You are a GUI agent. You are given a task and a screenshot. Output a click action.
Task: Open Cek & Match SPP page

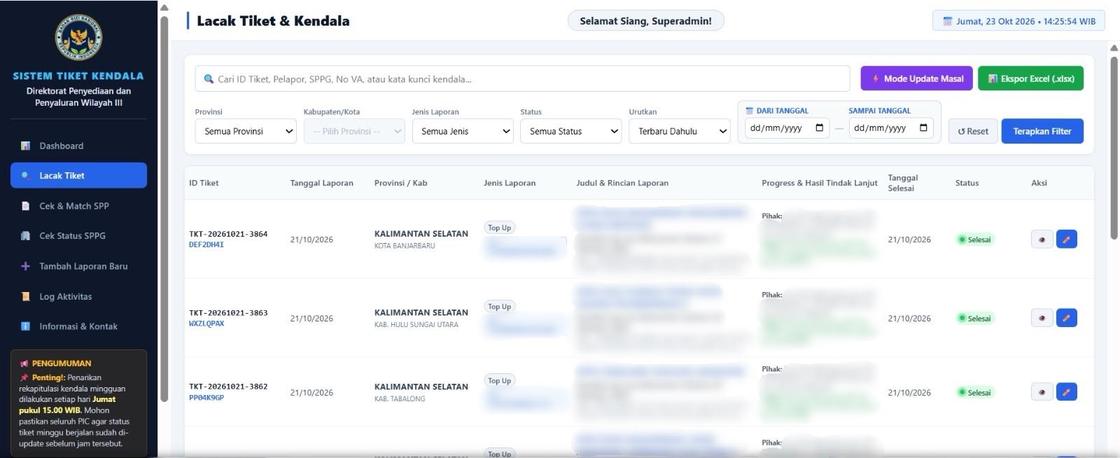[x=79, y=206]
